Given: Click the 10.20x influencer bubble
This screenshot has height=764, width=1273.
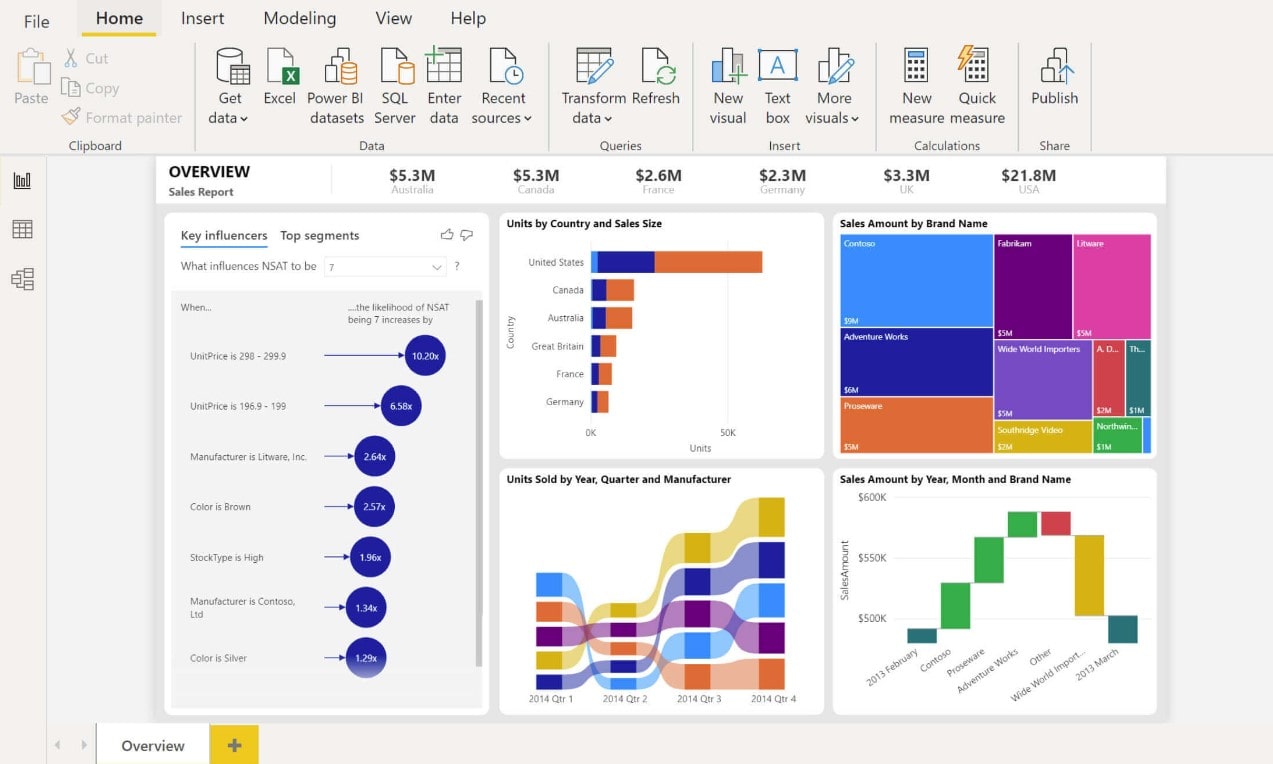Looking at the screenshot, I should 425,356.
